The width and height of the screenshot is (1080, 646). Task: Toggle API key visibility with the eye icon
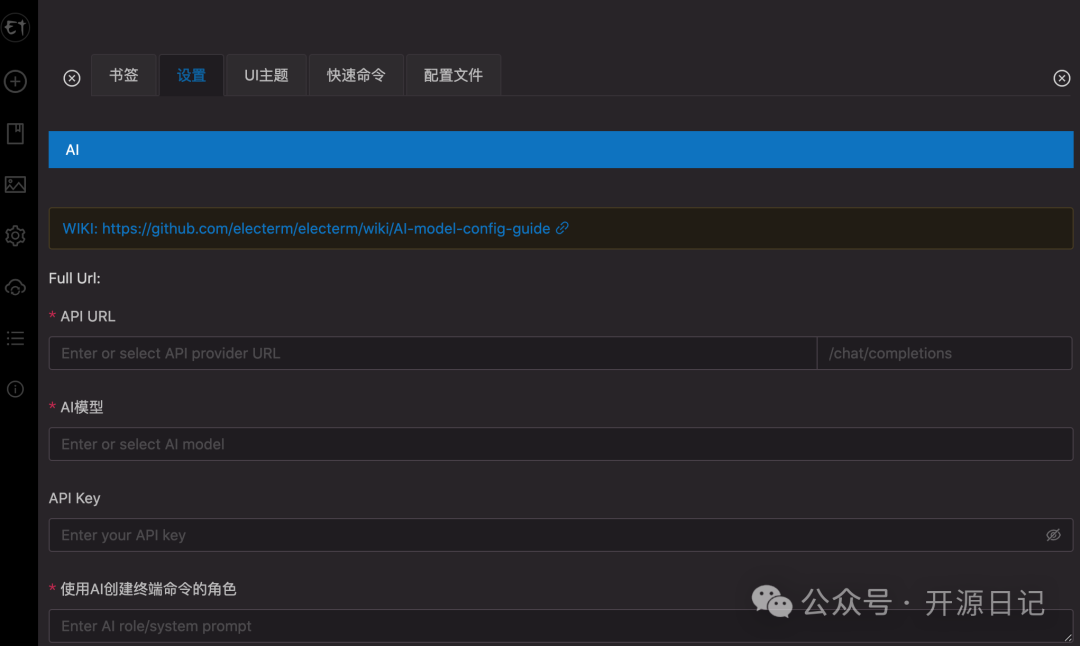(x=1053, y=535)
